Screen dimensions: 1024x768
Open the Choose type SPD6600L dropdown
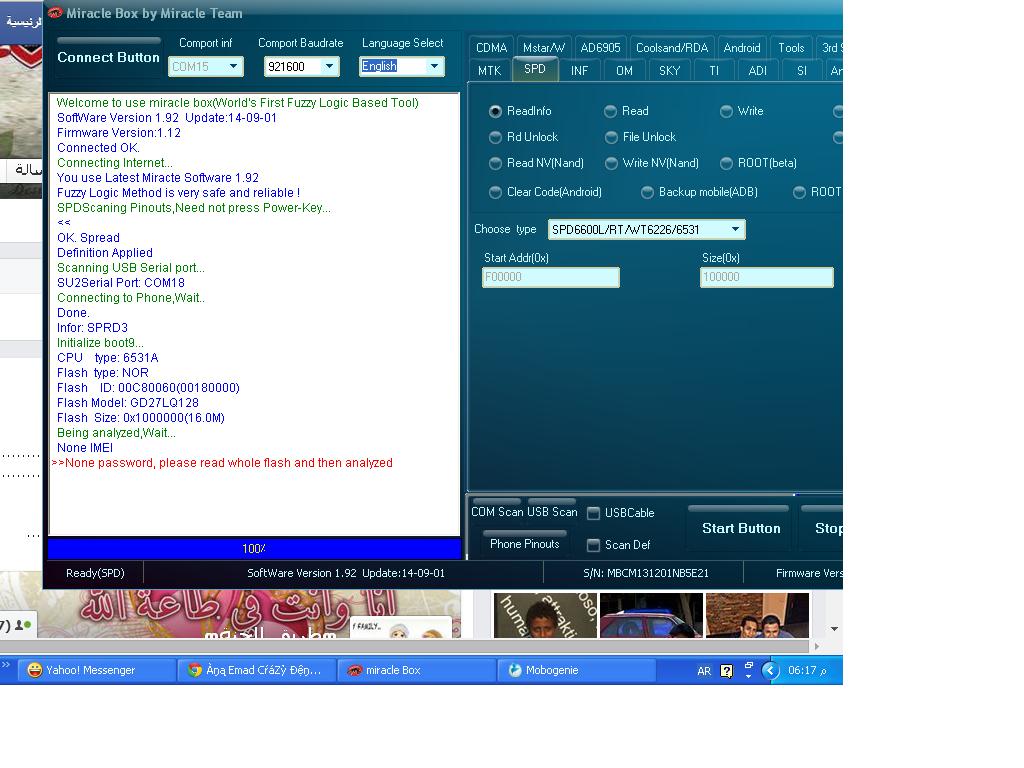point(735,230)
